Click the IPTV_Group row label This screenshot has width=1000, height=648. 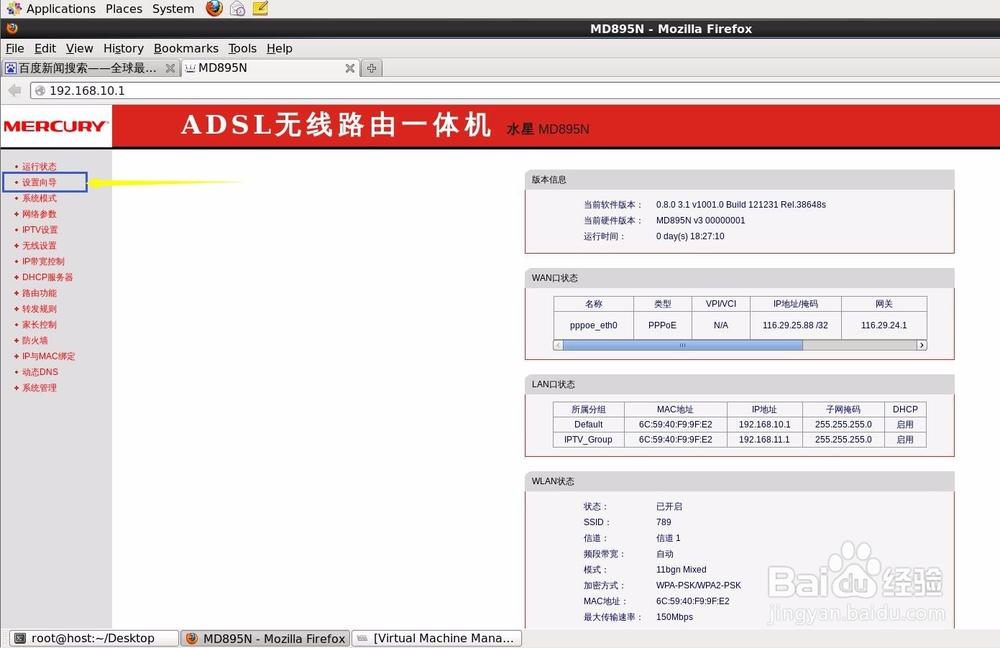[x=588, y=440]
